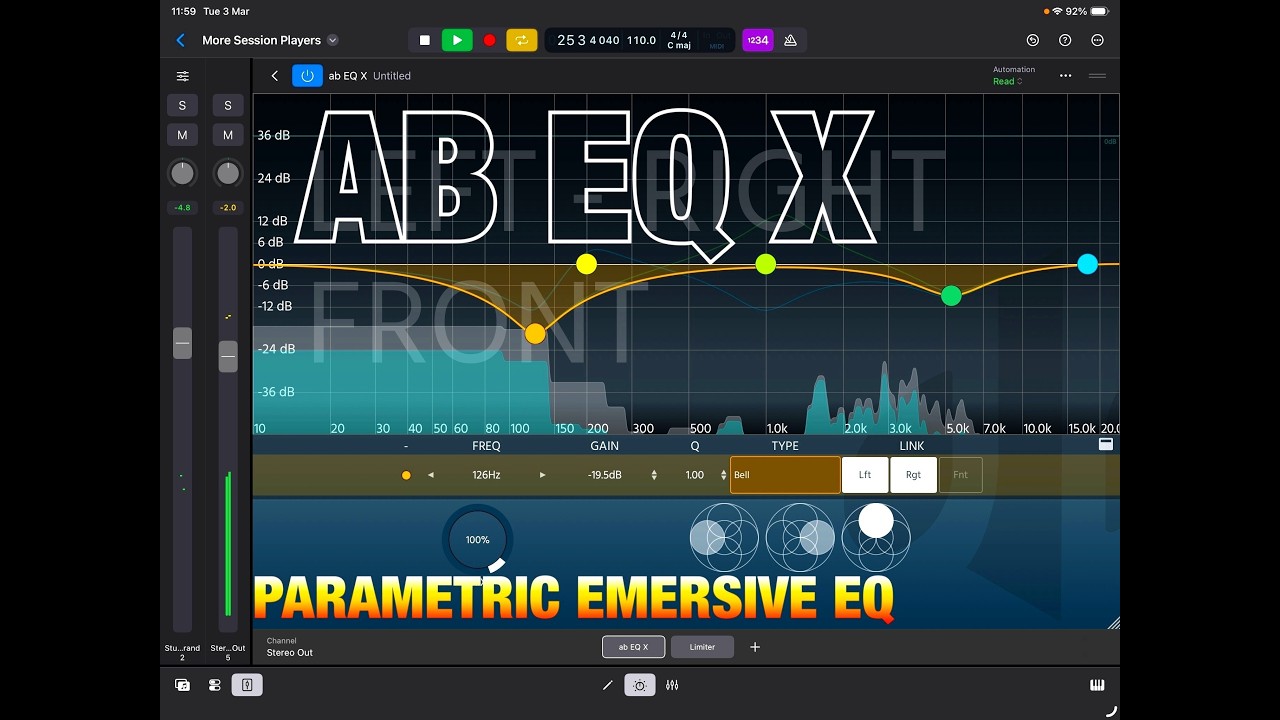Open the plug-in header ellipsis menu
Viewport: 1280px width, 720px height.
1065,76
